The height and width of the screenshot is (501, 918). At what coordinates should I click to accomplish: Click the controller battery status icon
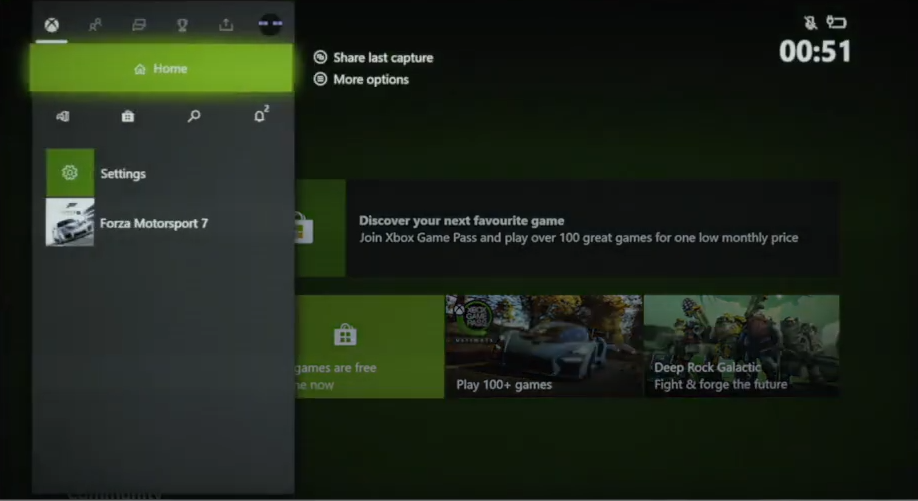click(x=837, y=22)
